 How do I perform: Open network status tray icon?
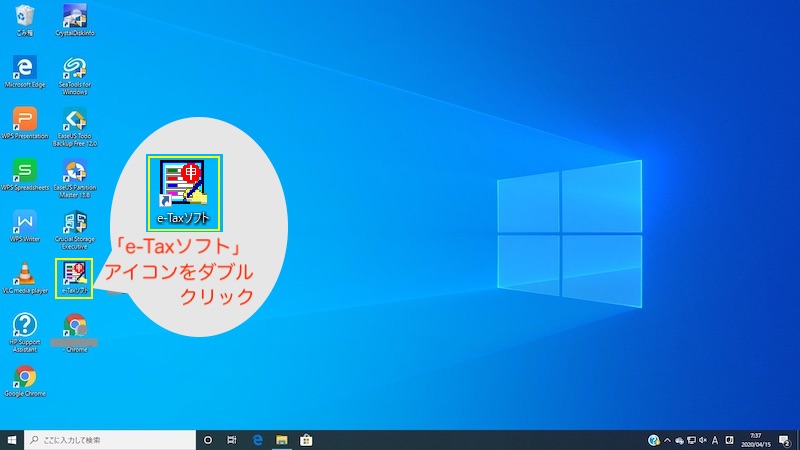(691, 440)
